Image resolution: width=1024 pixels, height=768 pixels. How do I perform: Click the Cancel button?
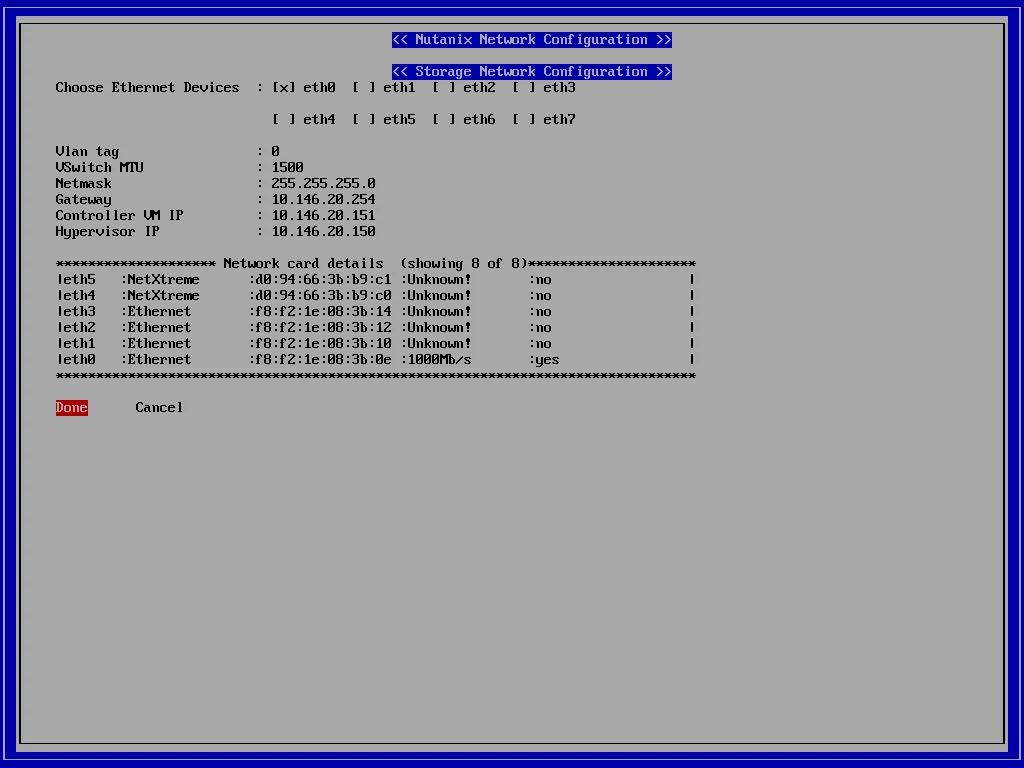[x=159, y=408]
